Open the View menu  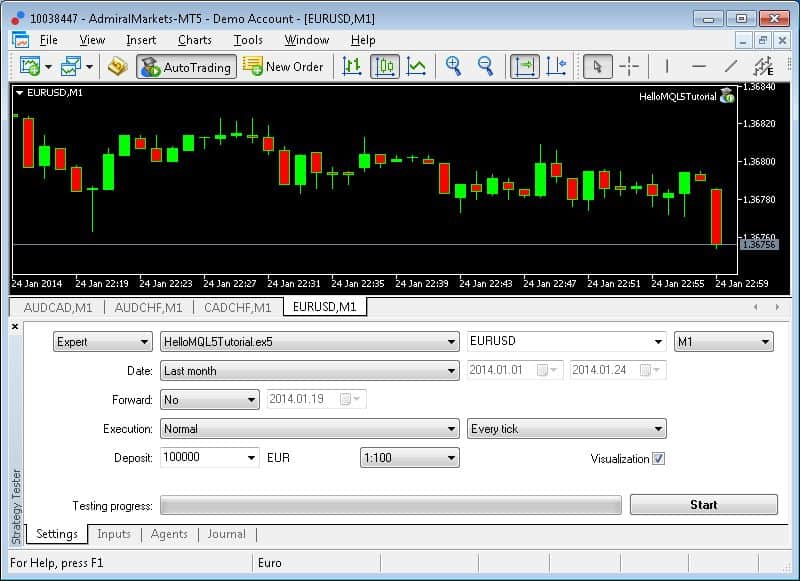92,40
